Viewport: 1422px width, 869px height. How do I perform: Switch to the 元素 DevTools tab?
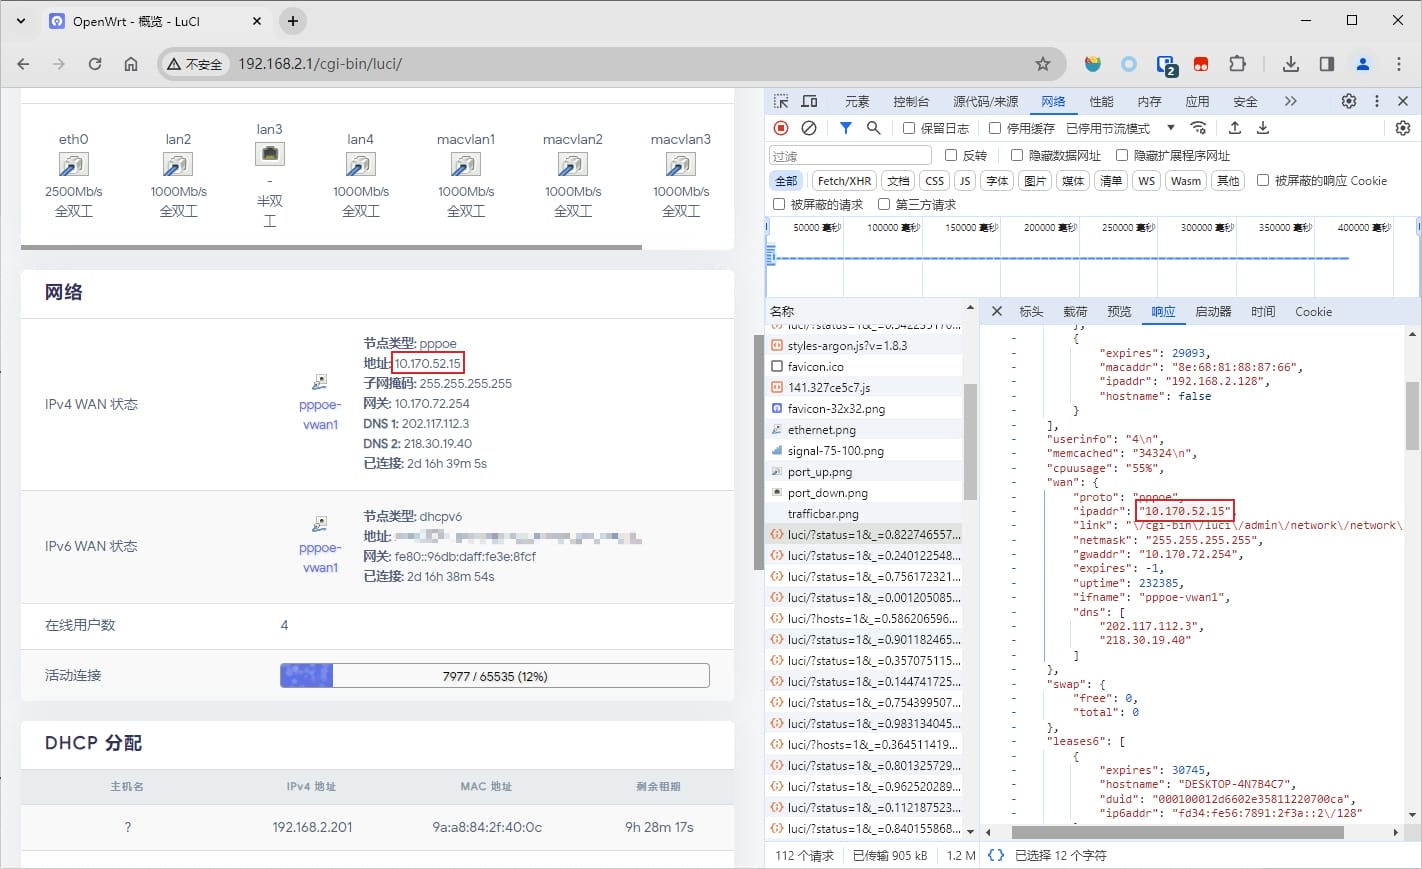tap(857, 101)
